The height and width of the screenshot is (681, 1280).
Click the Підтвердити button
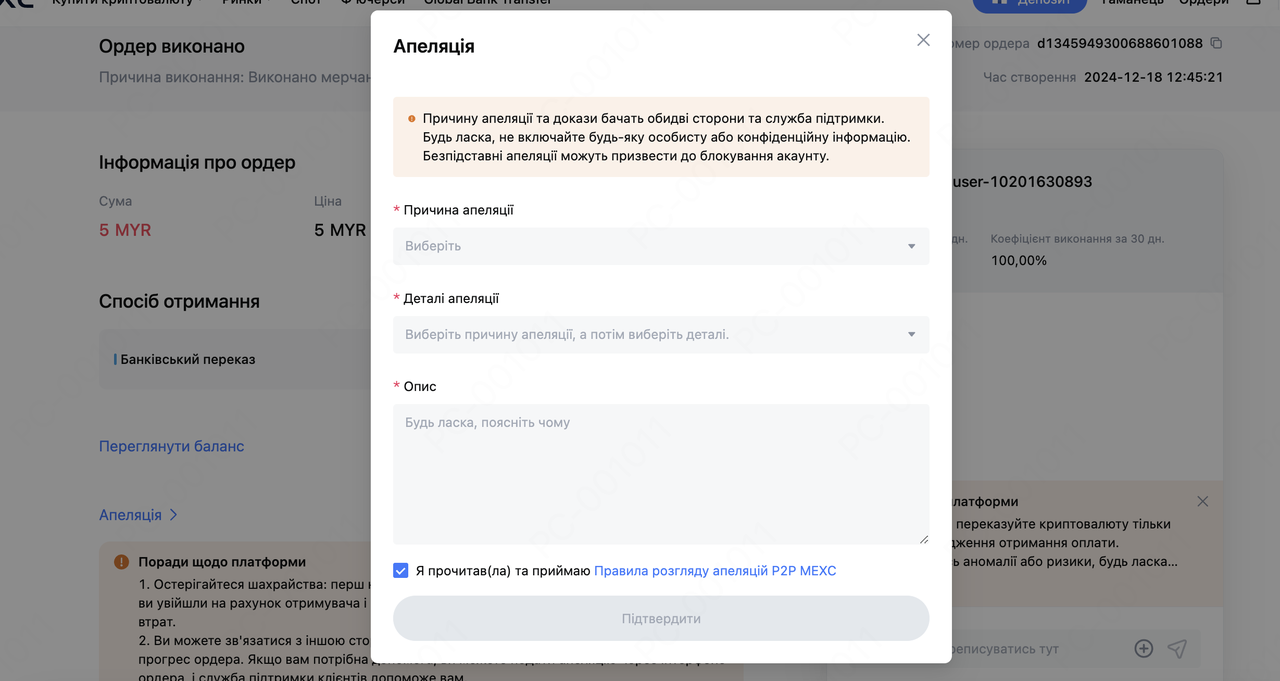(661, 618)
